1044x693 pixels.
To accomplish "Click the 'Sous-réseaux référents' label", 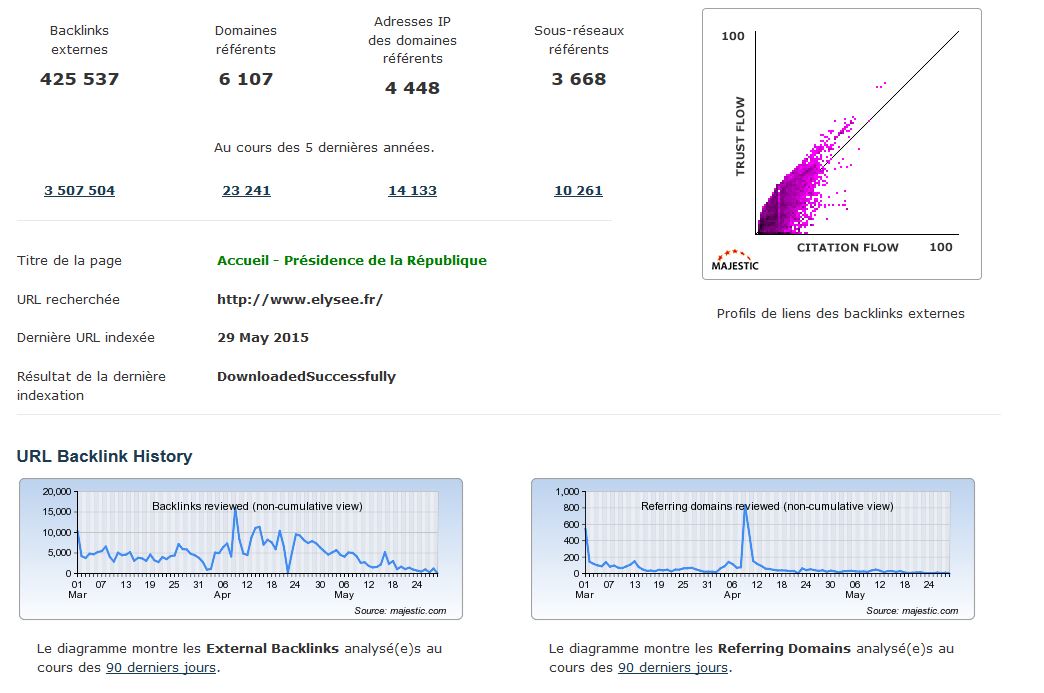I will pyautogui.click(x=579, y=40).
